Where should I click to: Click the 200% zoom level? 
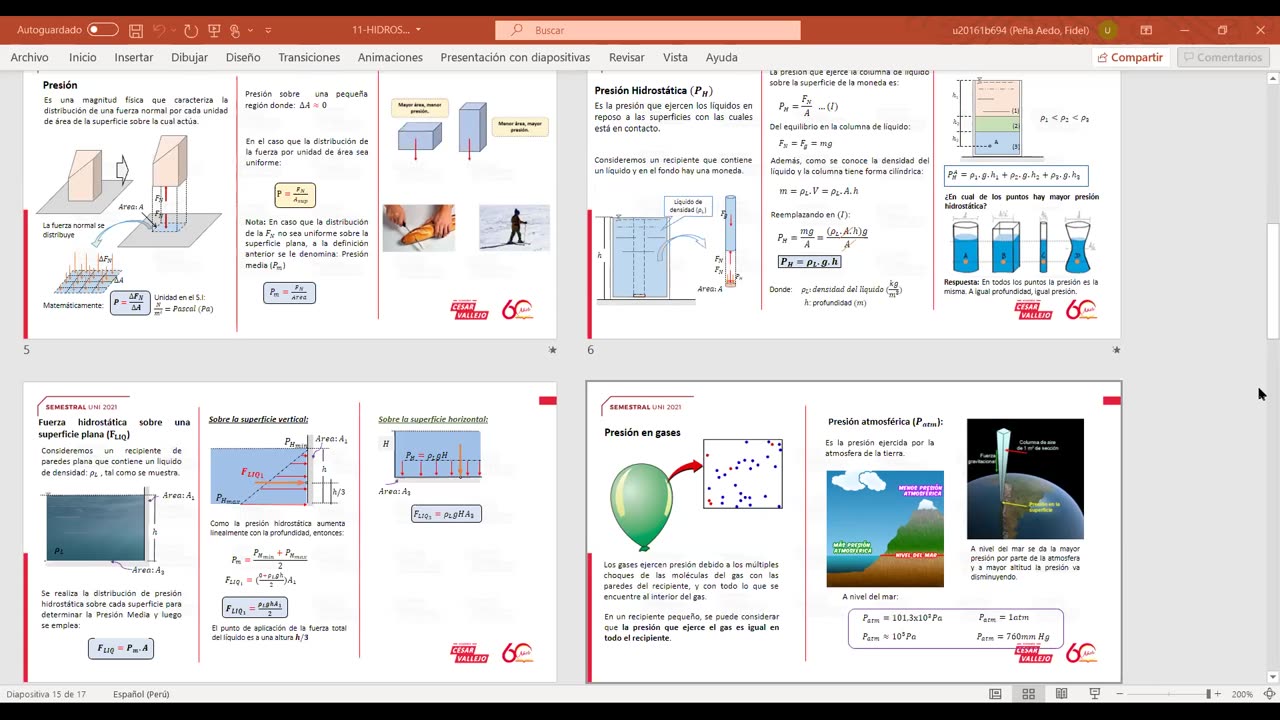pyautogui.click(x=1243, y=694)
